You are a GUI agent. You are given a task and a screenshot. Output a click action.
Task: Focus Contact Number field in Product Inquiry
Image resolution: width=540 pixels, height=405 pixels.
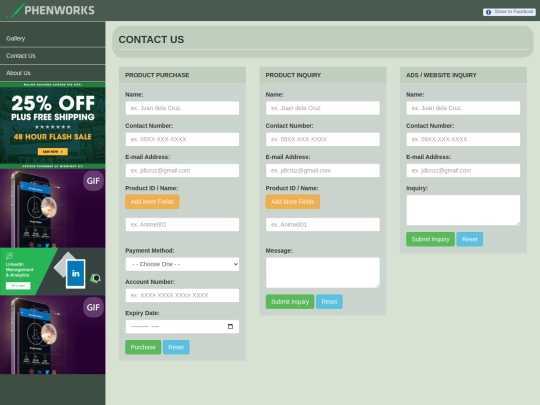(x=323, y=139)
